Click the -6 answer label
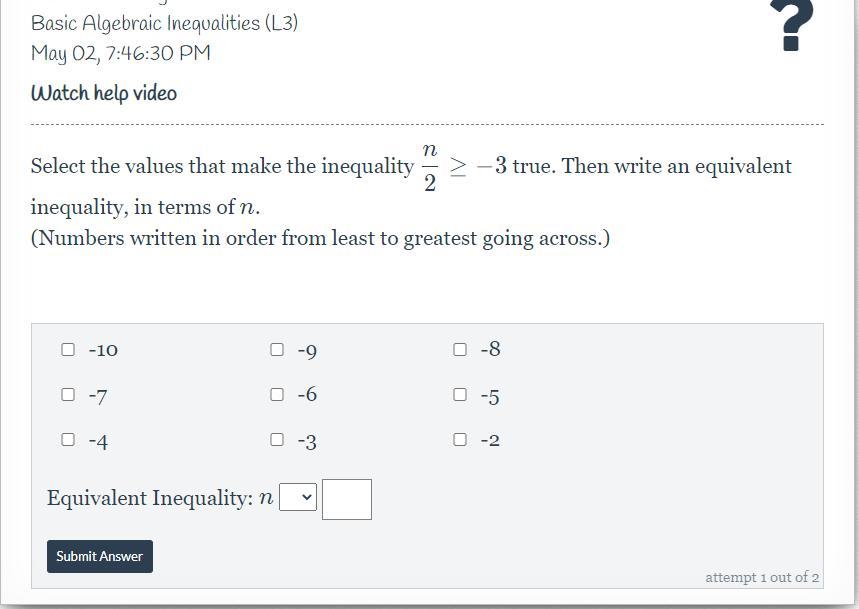This screenshot has width=859, height=609. pyautogui.click(x=307, y=395)
